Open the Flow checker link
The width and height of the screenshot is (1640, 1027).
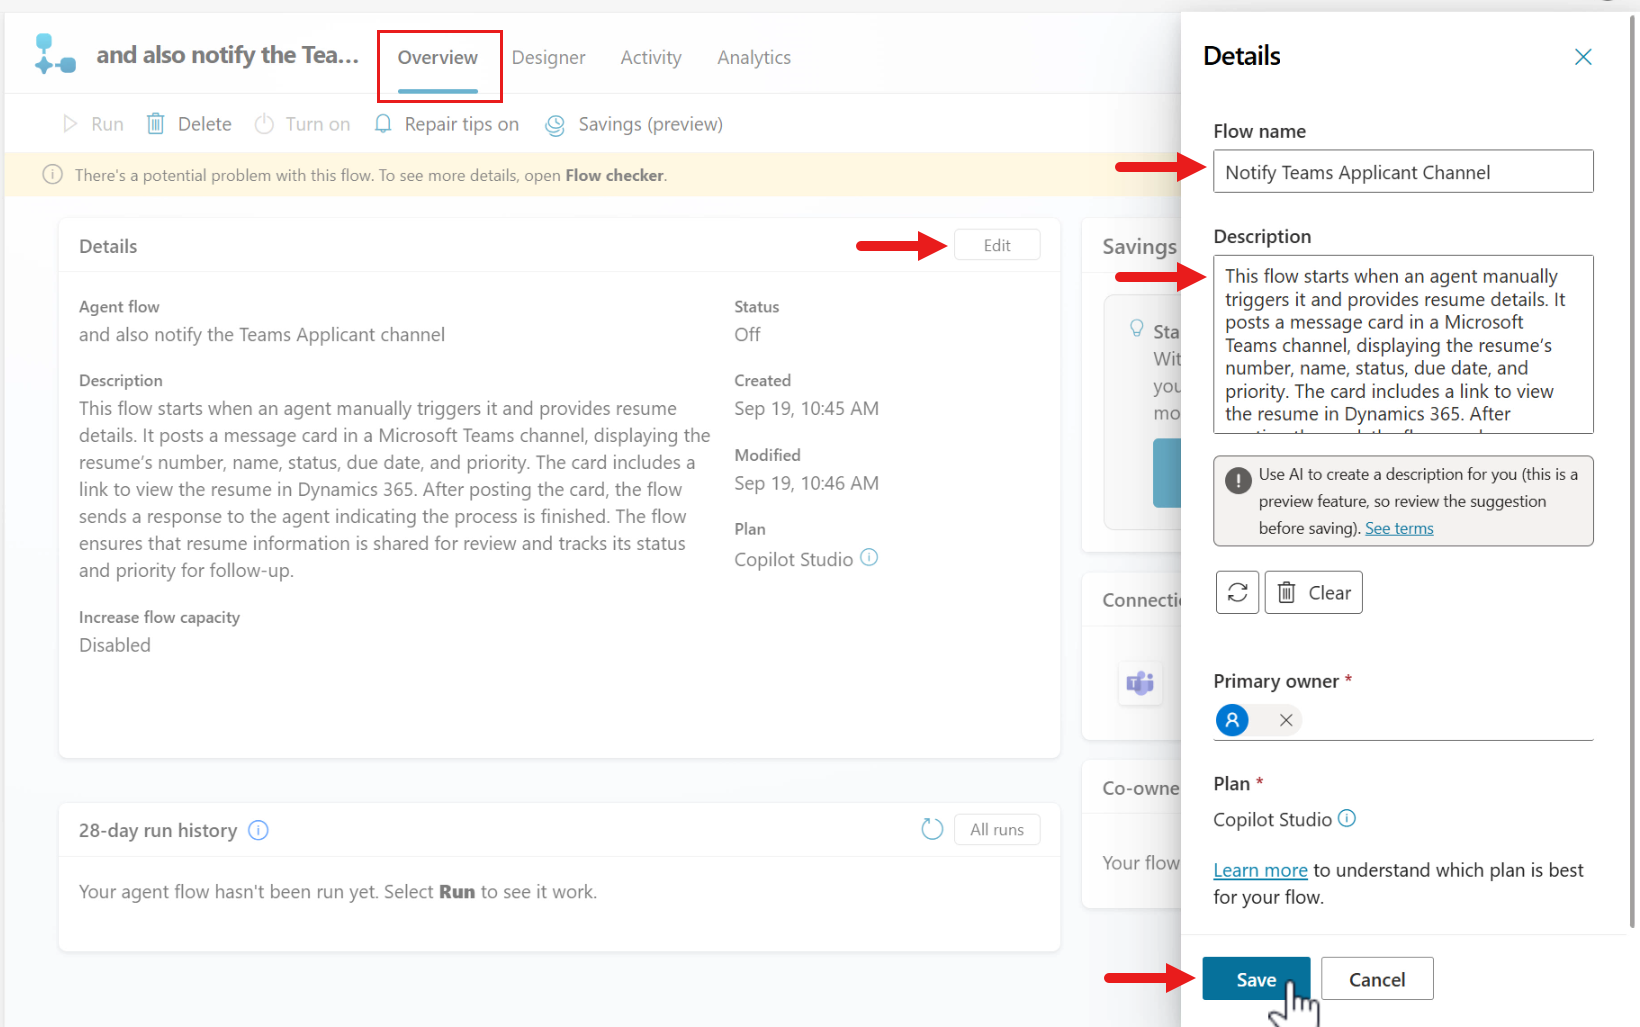point(613,175)
